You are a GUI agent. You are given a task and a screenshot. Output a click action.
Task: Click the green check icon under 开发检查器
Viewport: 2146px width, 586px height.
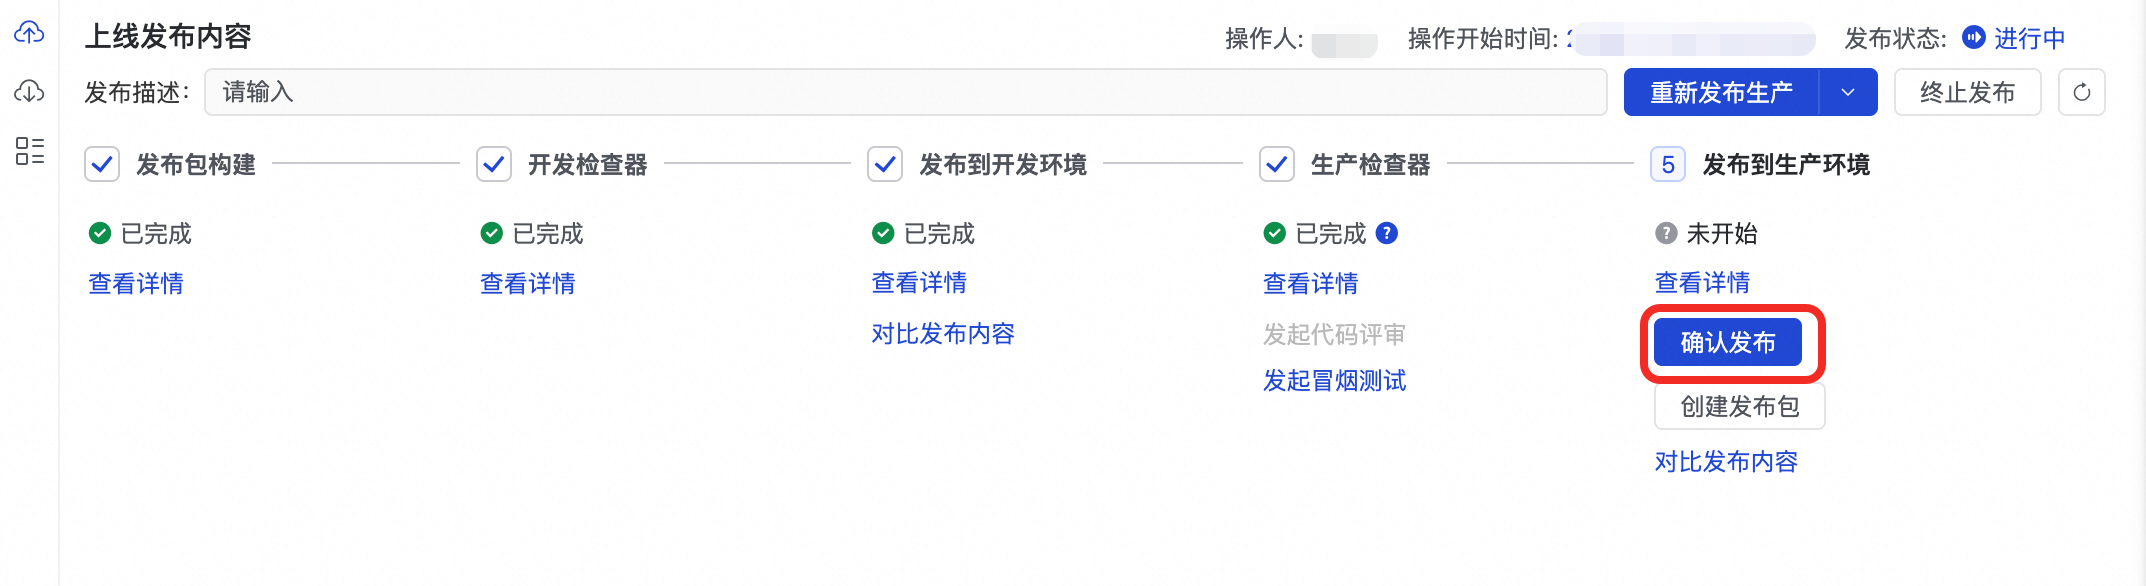tap(491, 233)
